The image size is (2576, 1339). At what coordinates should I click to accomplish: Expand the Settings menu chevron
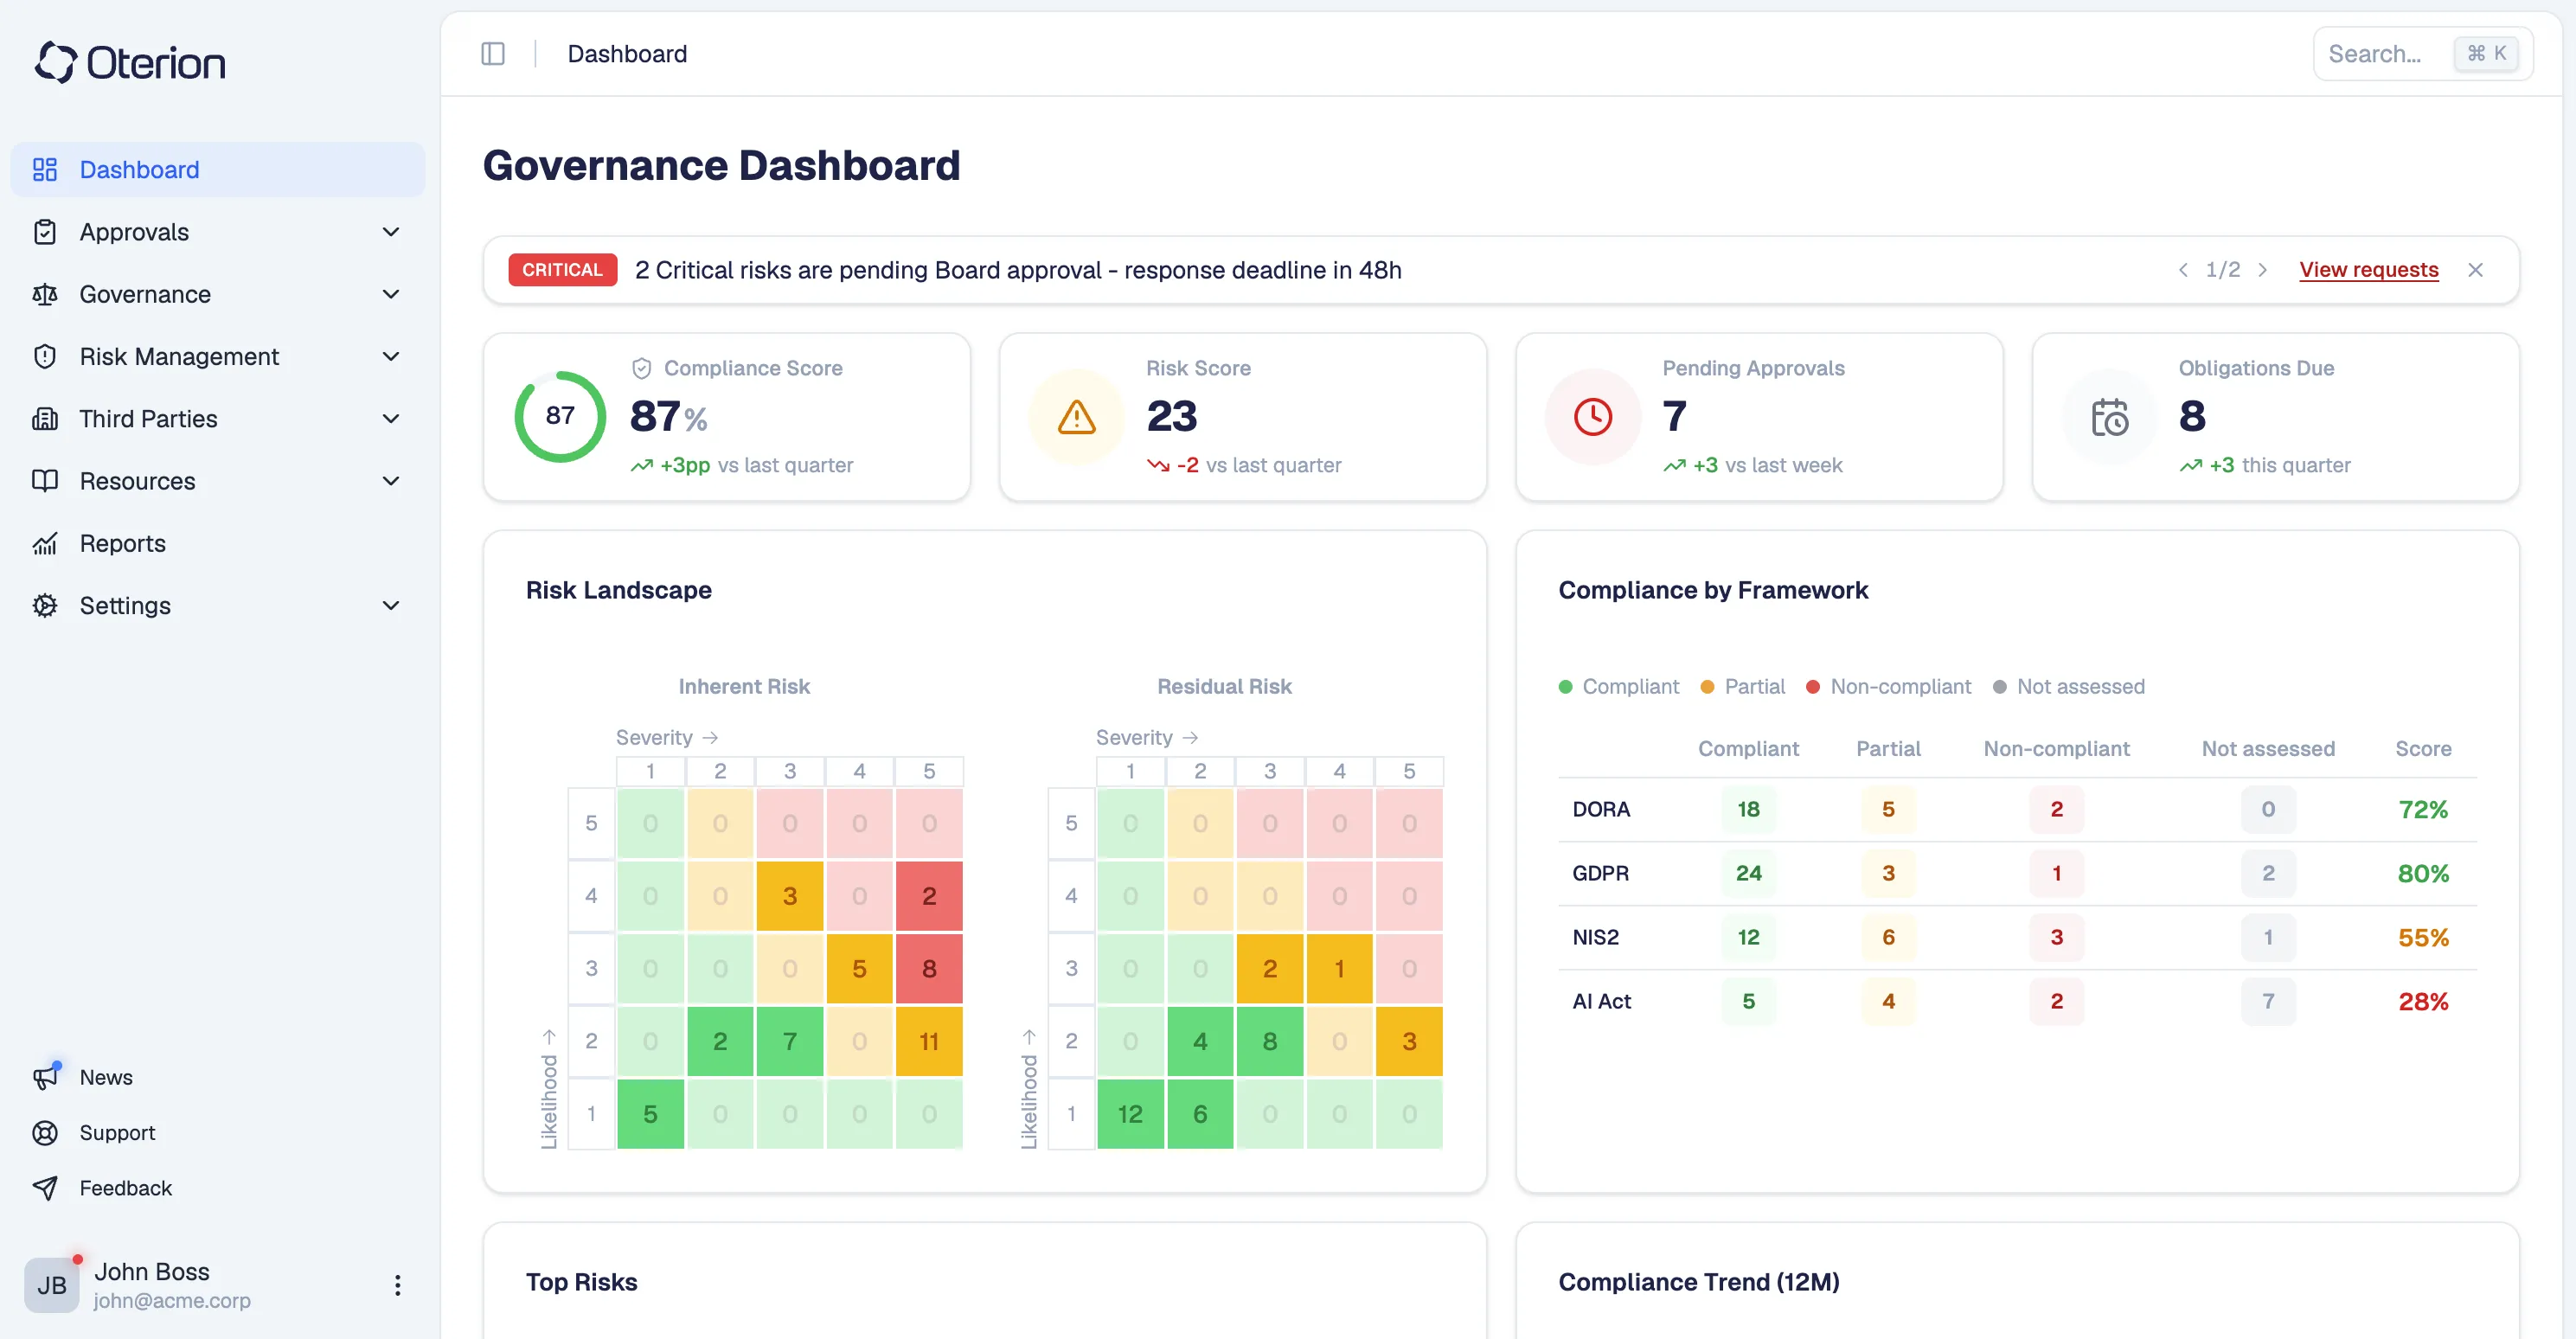391,605
